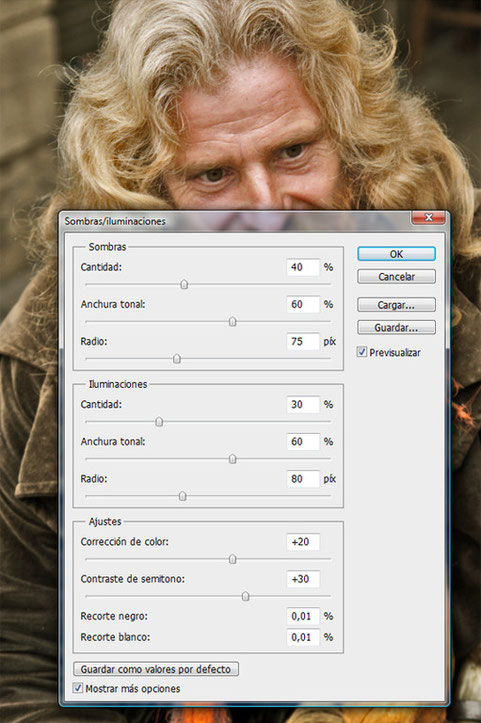The image size is (481, 723).
Task: Click the Iluminaciones Radio slider handle
Action: [183, 496]
